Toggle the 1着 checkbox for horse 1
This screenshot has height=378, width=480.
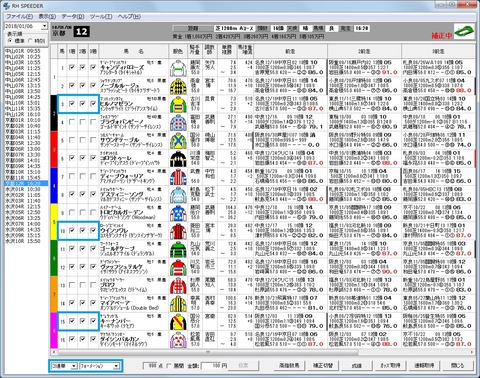click(72, 68)
